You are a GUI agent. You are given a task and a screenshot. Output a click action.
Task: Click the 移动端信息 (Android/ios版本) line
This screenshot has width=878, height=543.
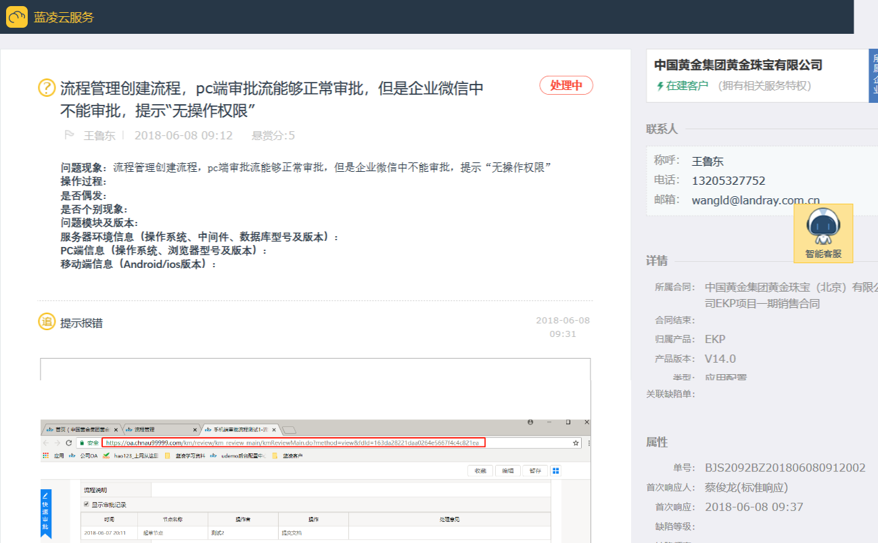(x=138, y=264)
